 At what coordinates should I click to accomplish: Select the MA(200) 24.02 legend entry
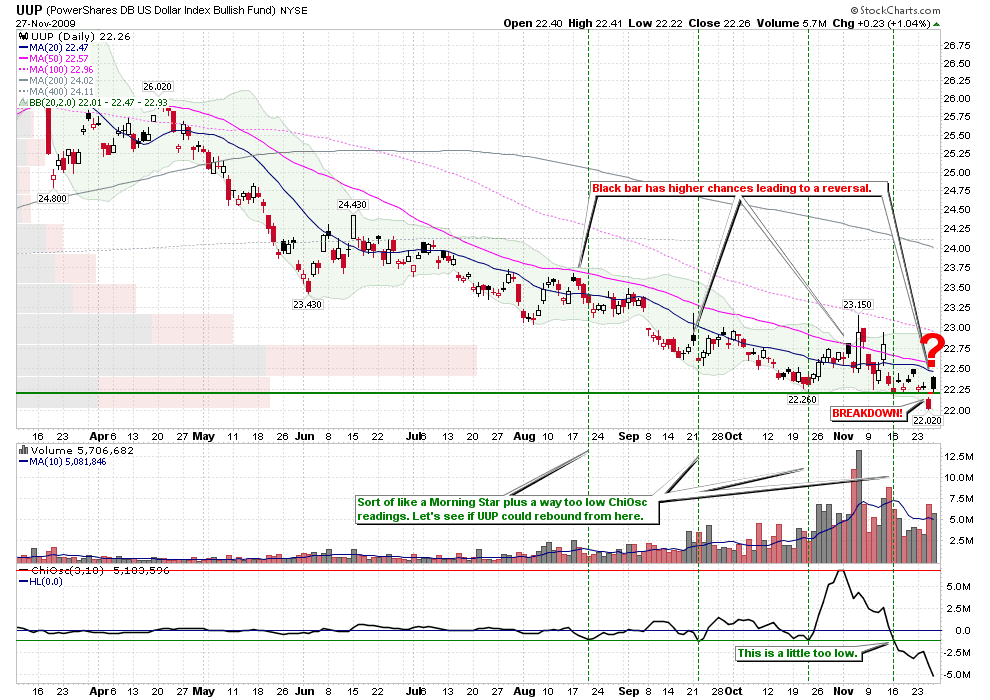point(56,80)
